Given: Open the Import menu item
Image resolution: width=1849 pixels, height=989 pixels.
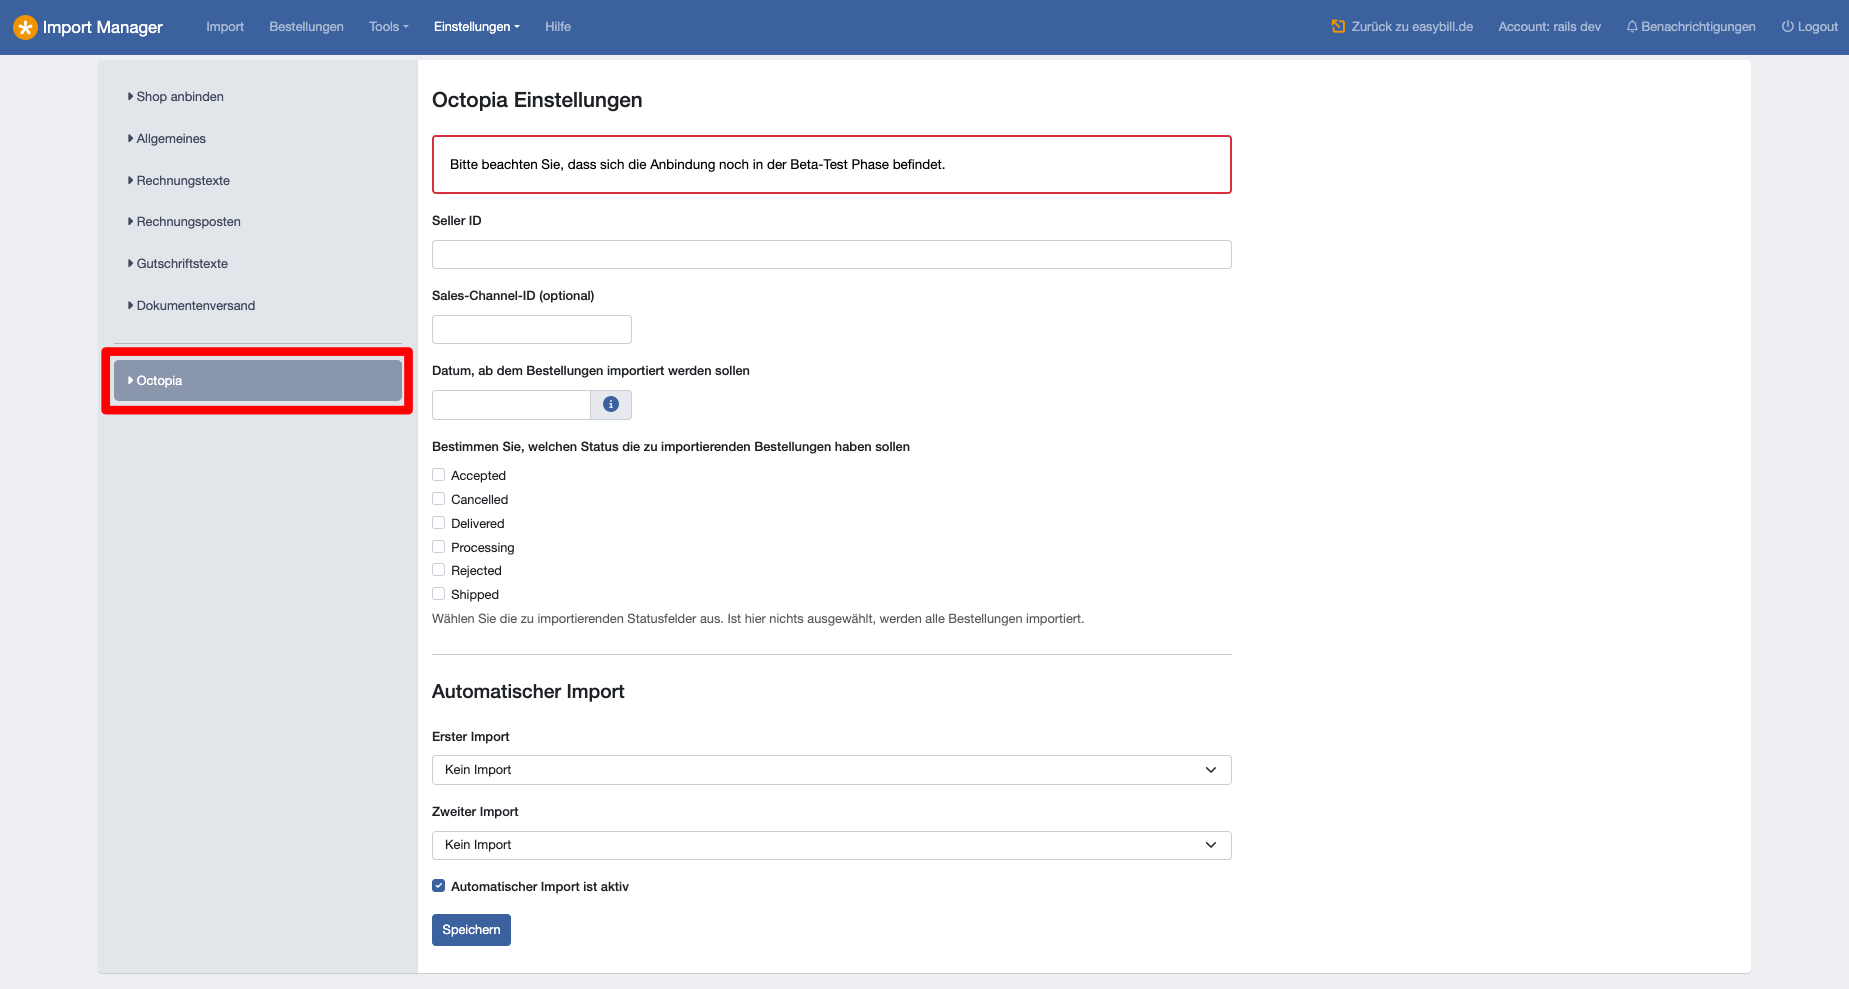Looking at the screenshot, I should click(225, 27).
